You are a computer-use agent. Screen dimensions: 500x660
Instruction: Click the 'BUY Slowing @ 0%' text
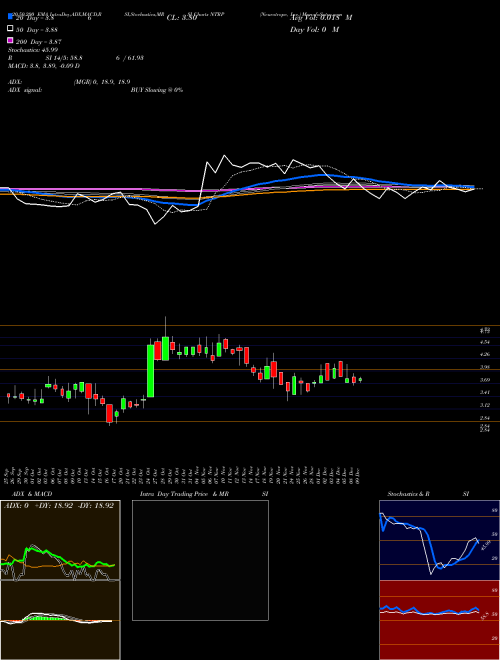coord(157,90)
